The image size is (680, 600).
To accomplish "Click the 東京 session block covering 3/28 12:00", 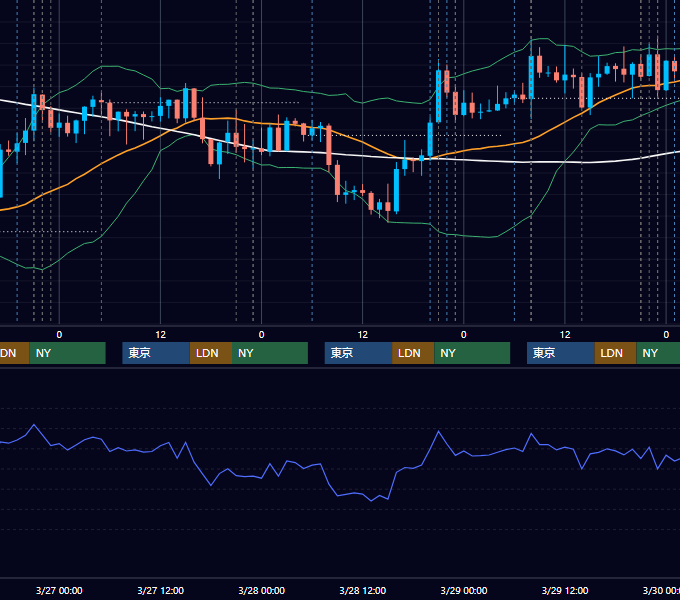I will [359, 353].
